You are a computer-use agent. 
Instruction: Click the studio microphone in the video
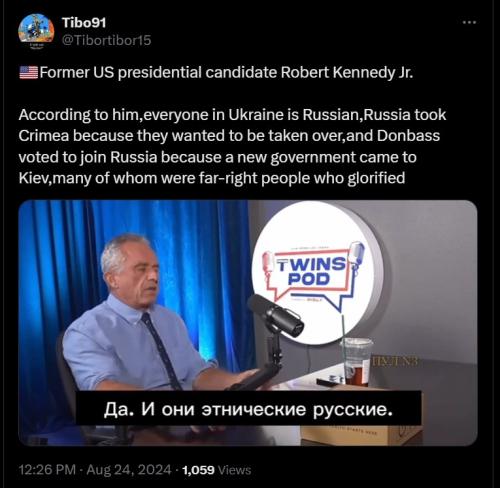click(x=276, y=315)
